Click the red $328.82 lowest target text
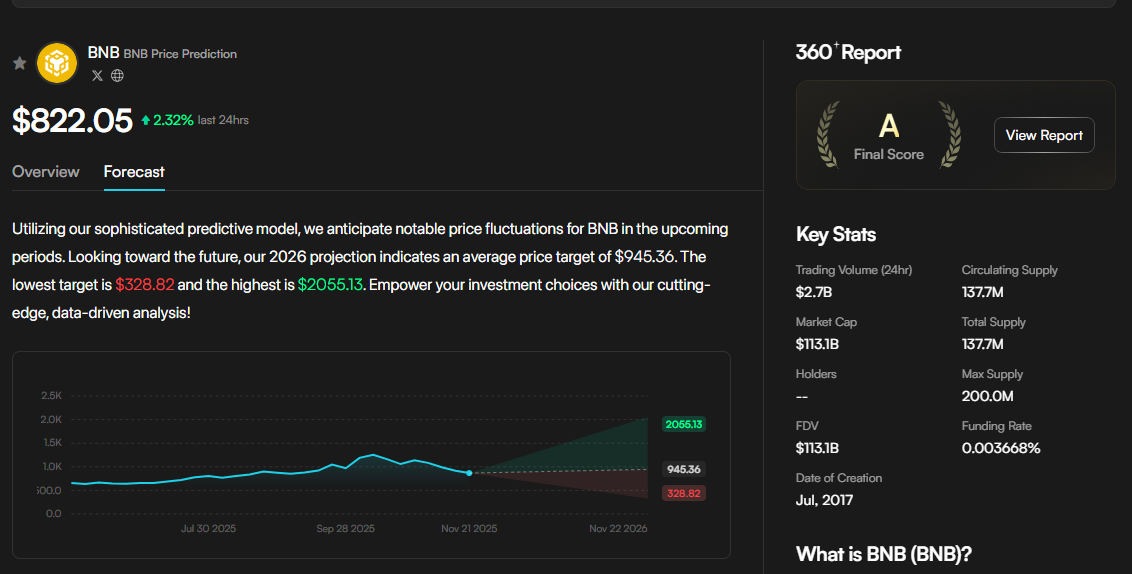 coord(144,284)
